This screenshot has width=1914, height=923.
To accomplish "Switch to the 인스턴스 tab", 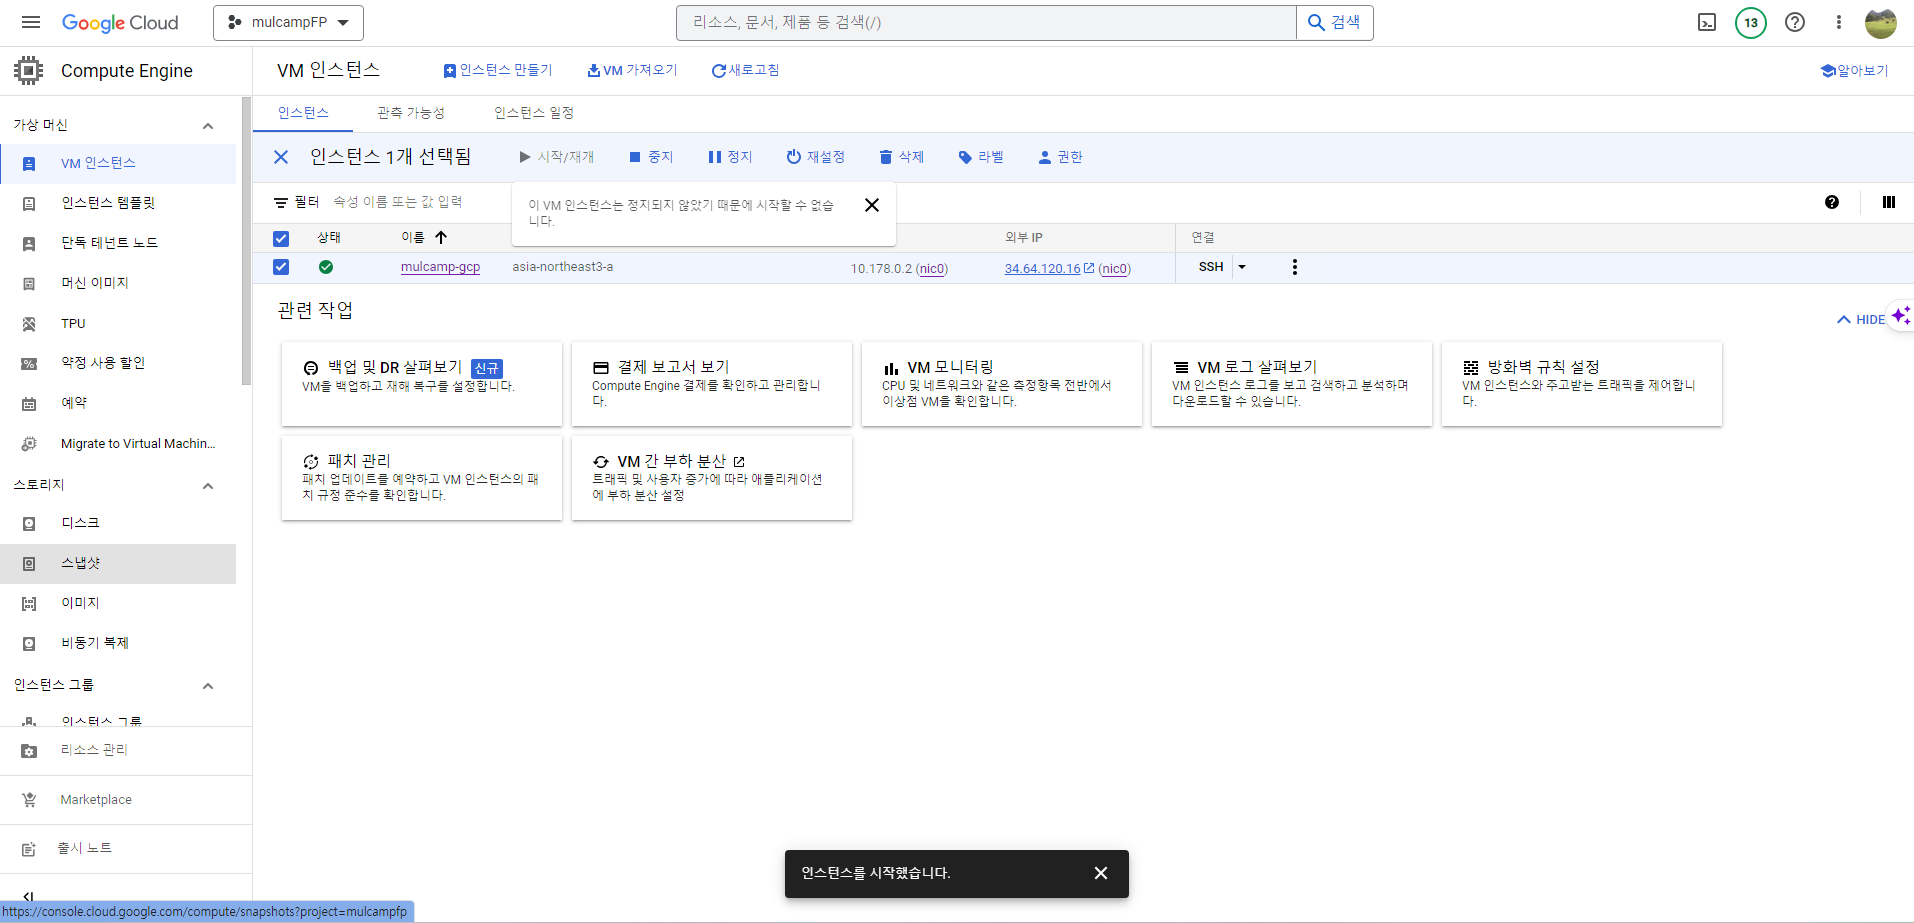I will click(303, 113).
